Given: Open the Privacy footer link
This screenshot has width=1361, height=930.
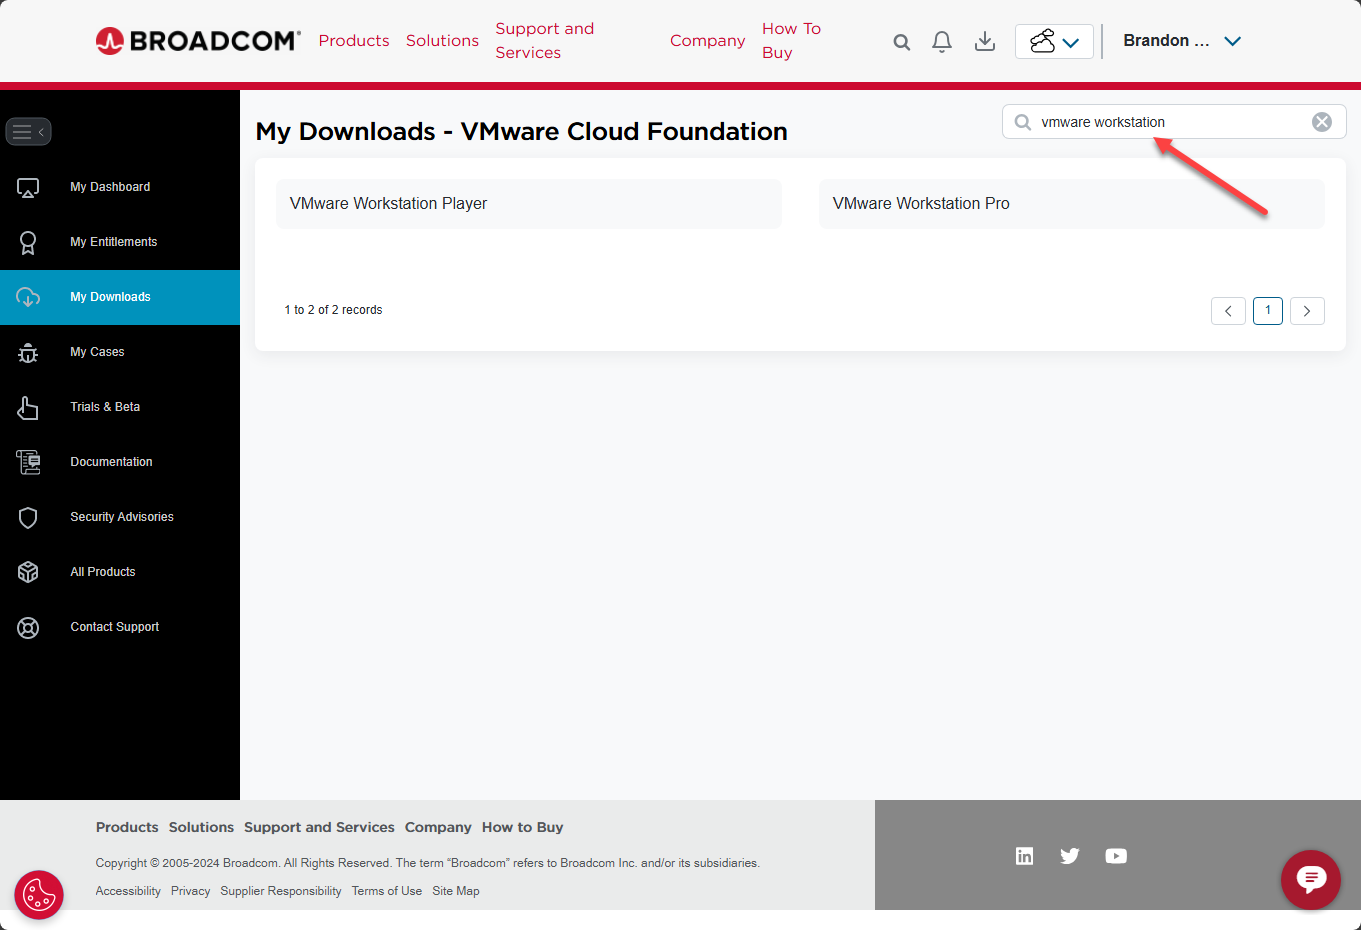Looking at the screenshot, I should 190,891.
